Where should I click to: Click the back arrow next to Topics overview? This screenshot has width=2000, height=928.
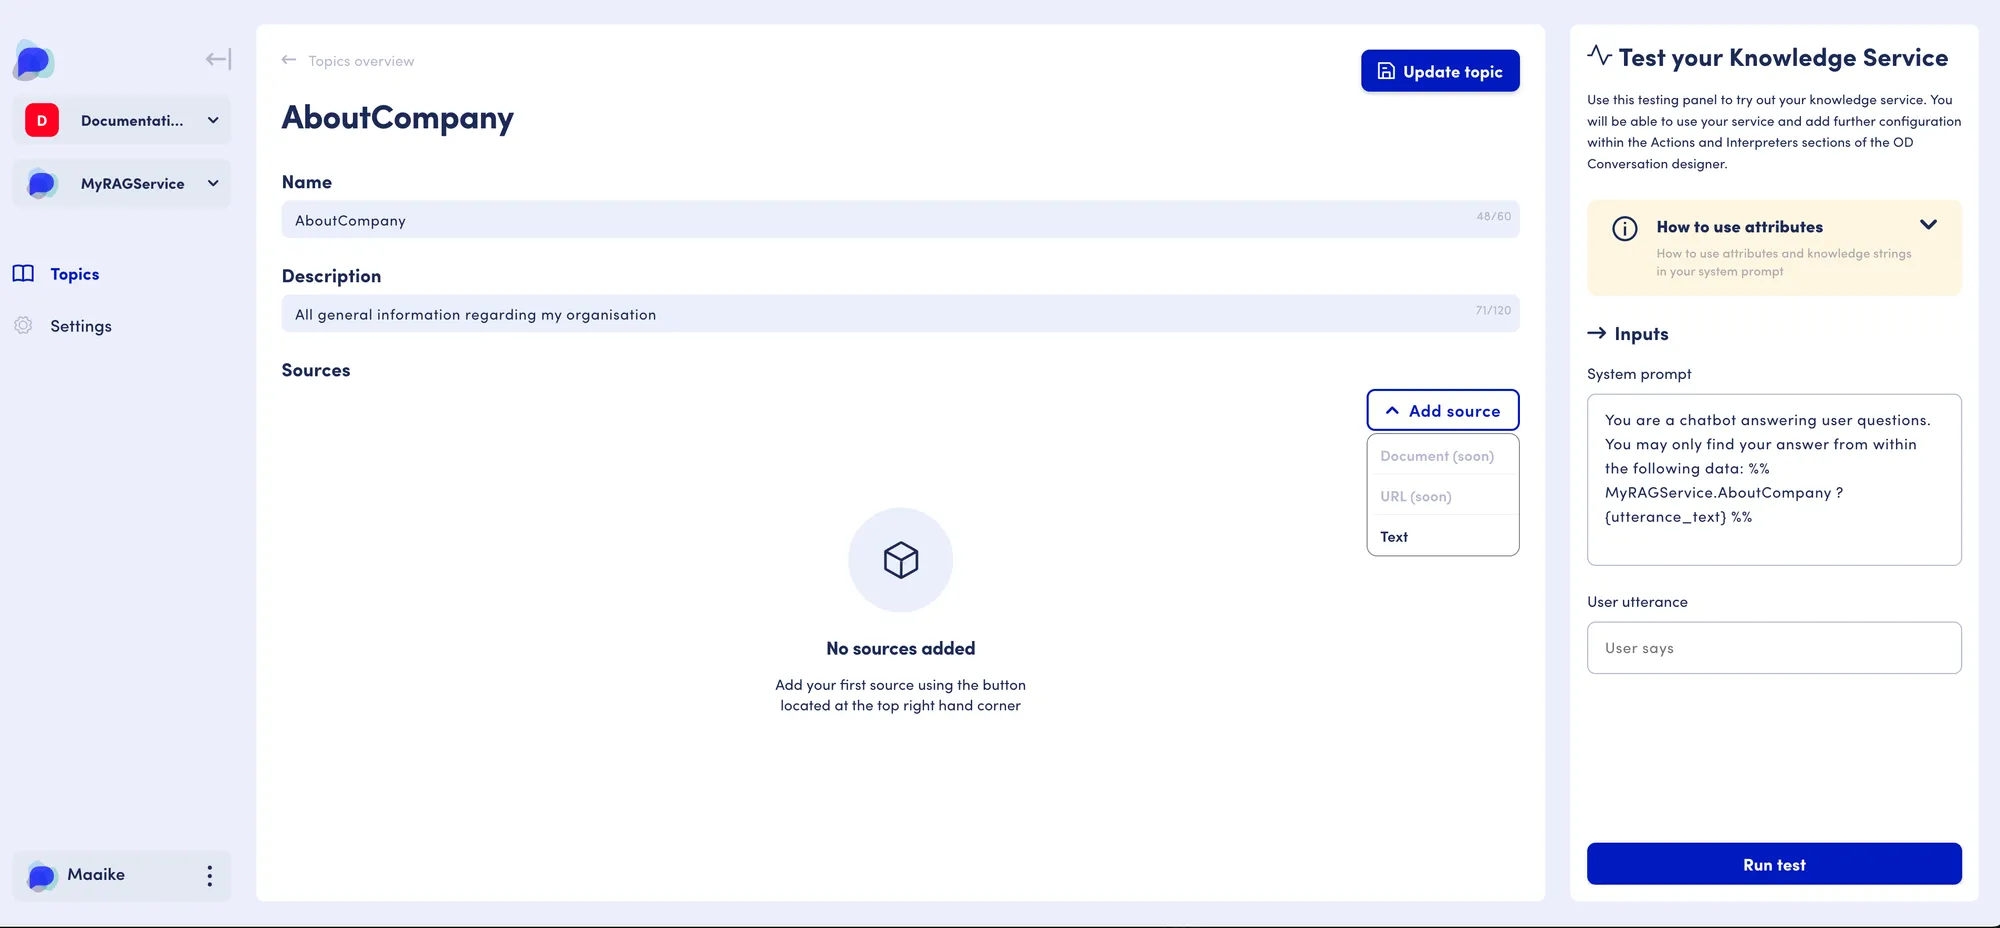tap(289, 60)
